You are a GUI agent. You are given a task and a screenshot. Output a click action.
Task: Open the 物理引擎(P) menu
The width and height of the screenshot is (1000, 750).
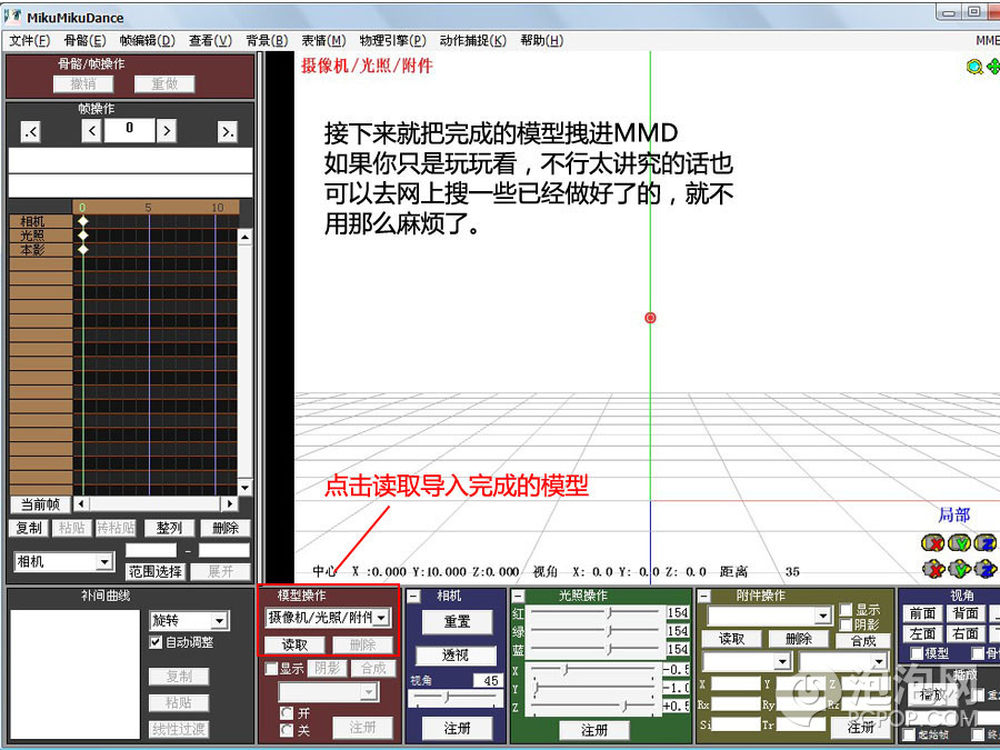click(x=393, y=41)
